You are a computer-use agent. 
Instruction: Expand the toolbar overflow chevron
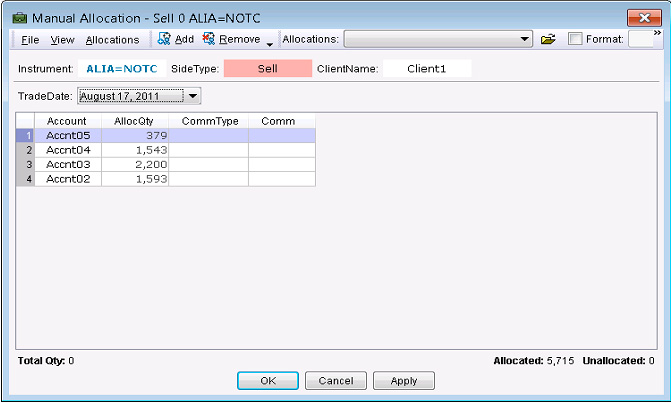(x=657, y=33)
